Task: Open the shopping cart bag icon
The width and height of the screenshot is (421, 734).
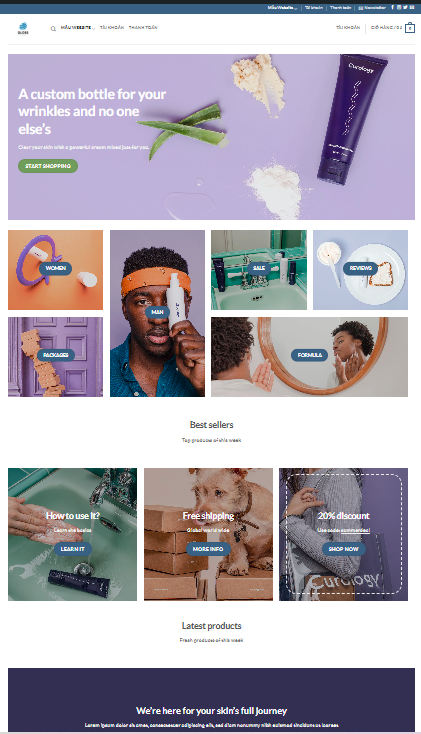Action: point(410,28)
